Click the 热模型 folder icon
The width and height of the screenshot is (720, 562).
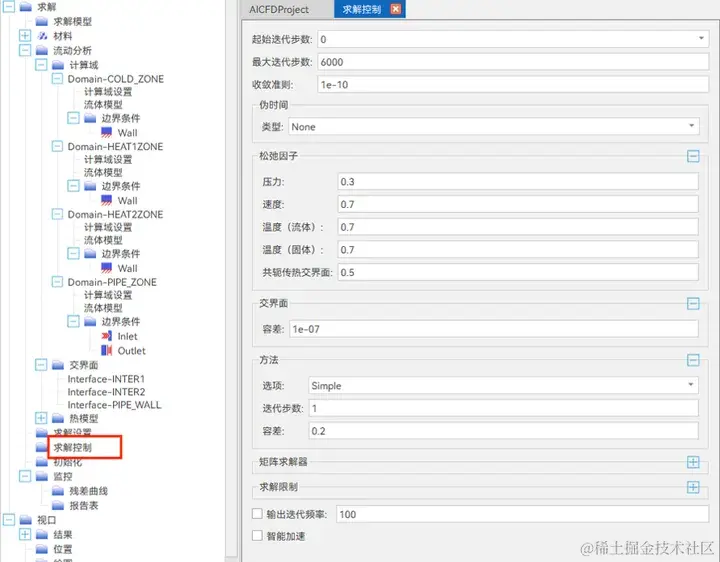58,418
